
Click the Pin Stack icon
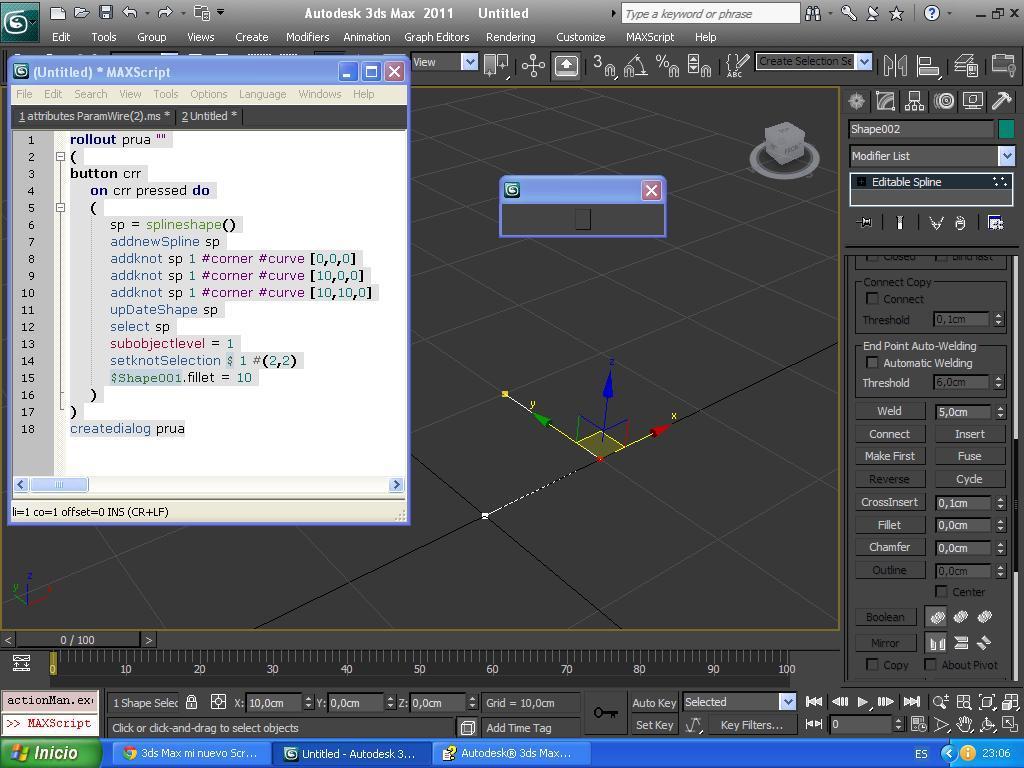tap(866, 223)
